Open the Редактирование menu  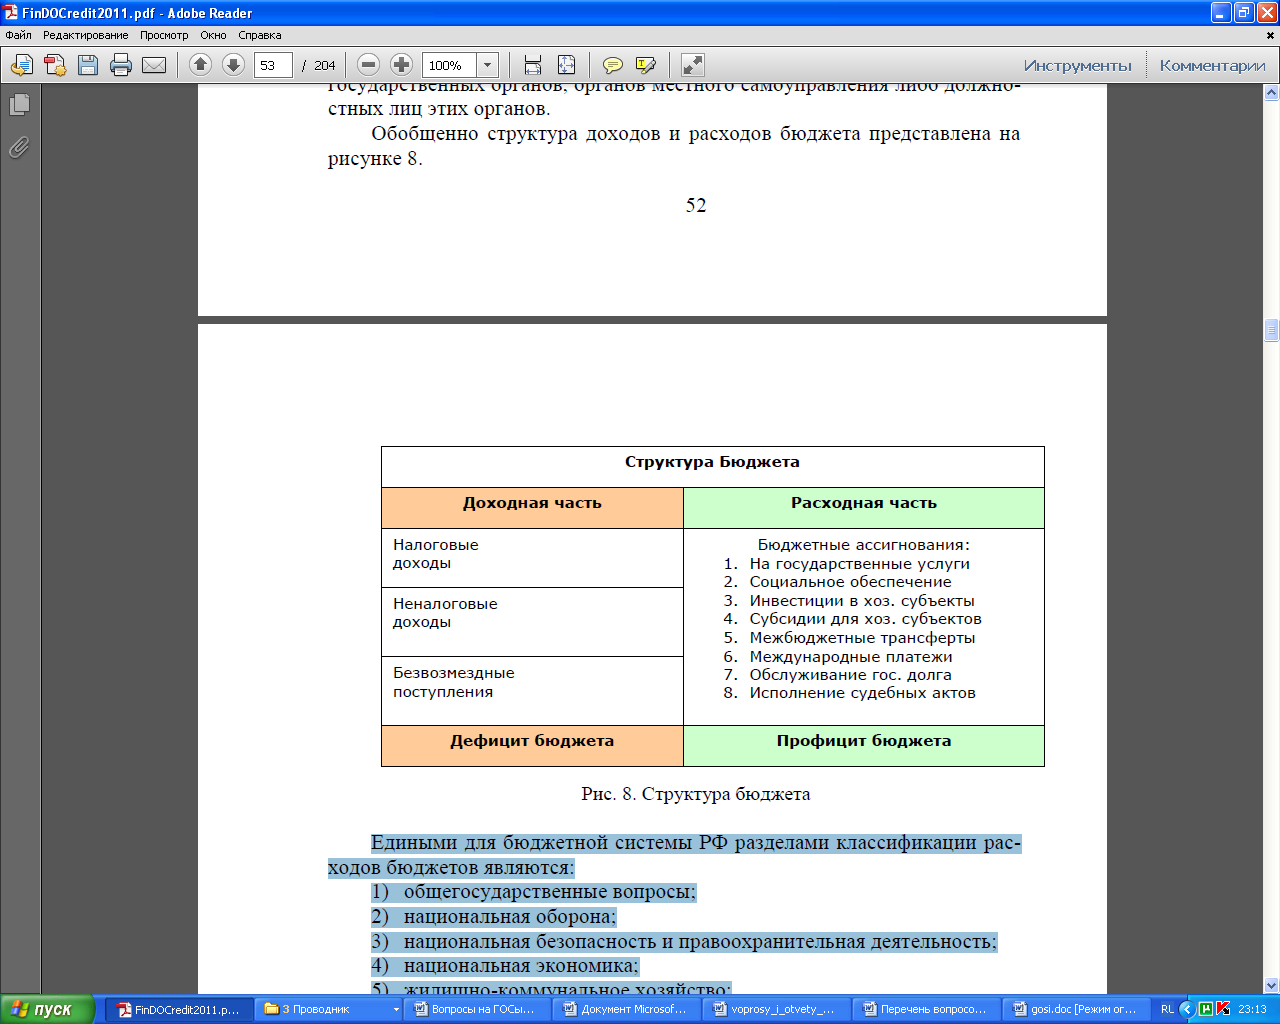click(x=86, y=35)
